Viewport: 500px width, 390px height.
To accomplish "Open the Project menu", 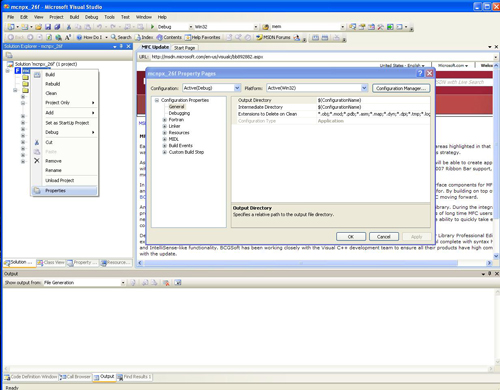I will click(56, 17).
